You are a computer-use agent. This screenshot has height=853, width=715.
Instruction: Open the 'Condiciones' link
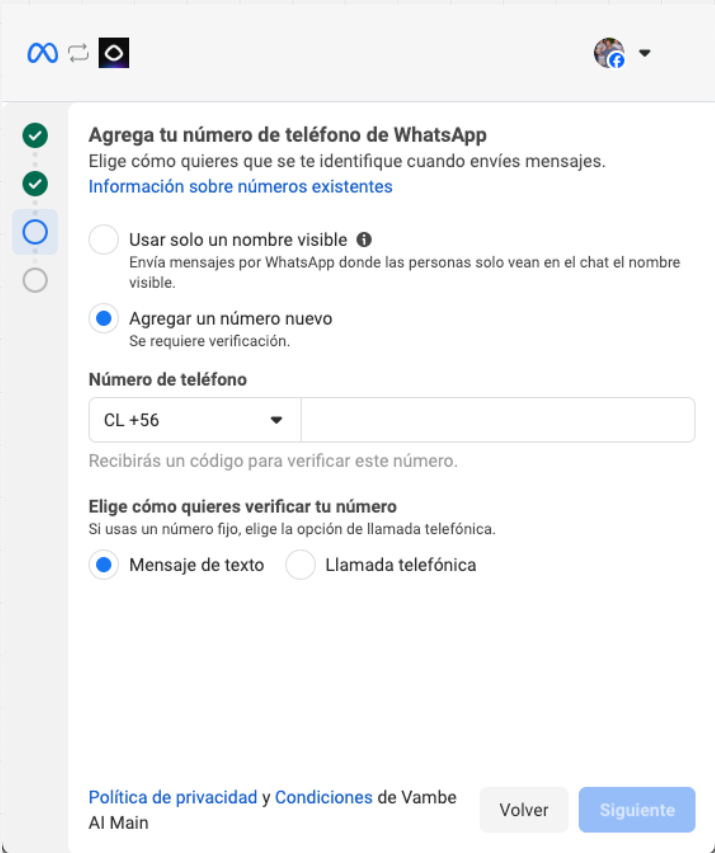[323, 798]
